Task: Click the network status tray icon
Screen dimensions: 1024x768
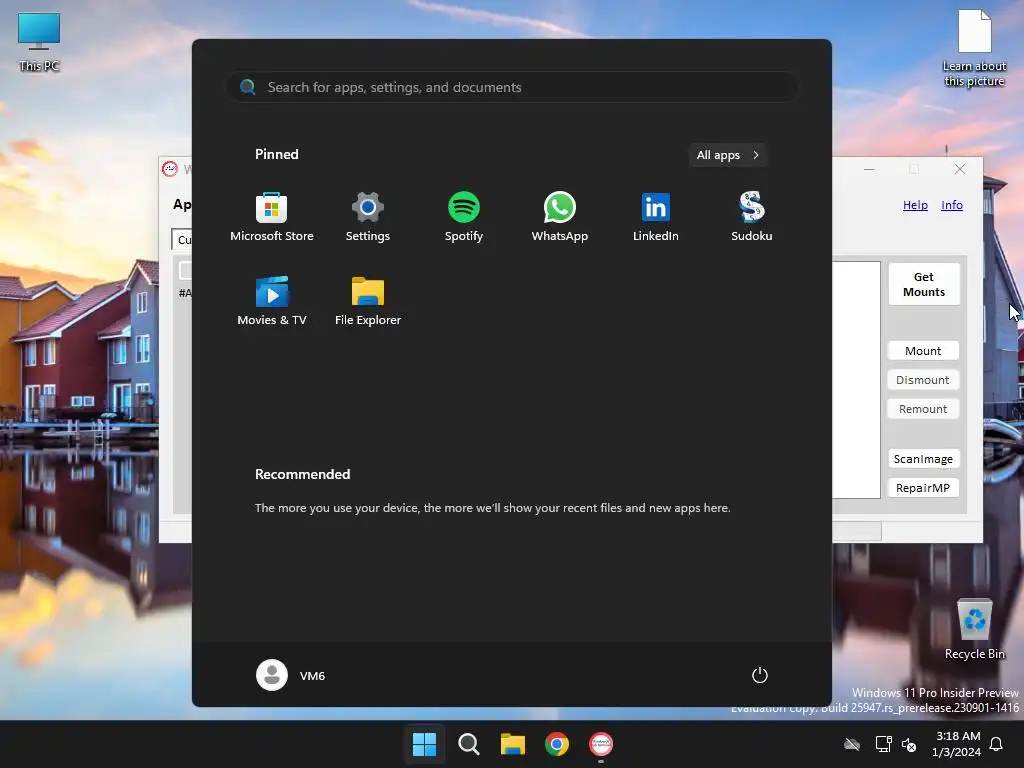Action: point(883,744)
